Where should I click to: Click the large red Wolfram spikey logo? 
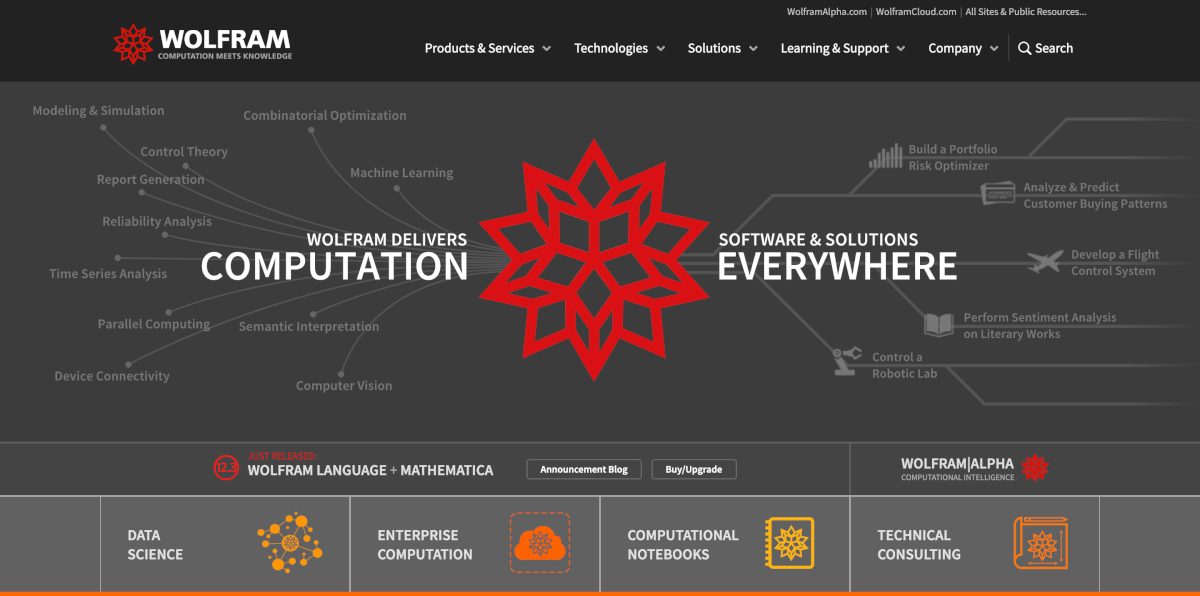point(594,259)
